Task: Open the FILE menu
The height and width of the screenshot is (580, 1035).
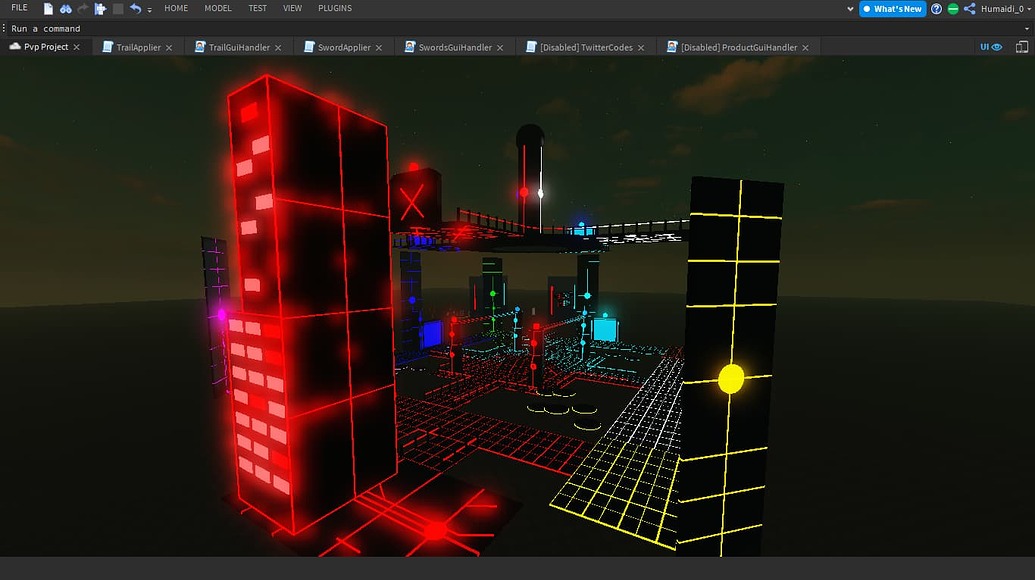Action: pyautogui.click(x=18, y=8)
